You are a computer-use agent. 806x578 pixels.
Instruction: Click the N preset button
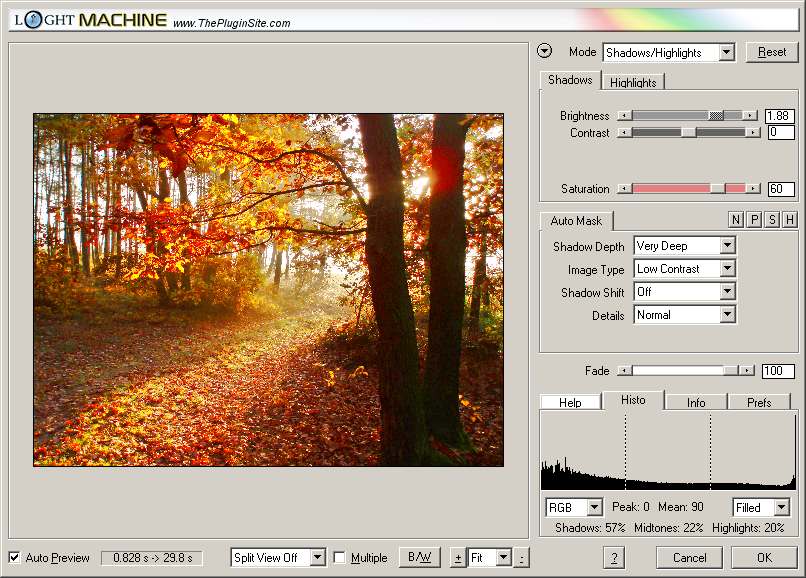tap(736, 220)
